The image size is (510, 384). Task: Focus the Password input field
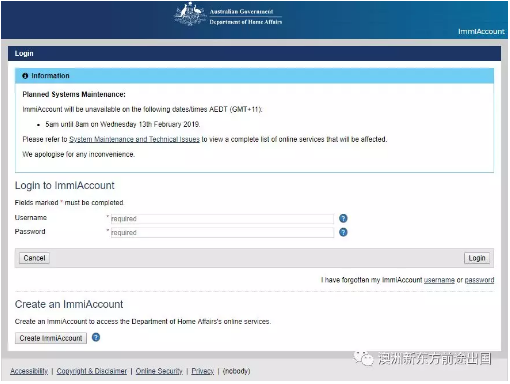222,232
